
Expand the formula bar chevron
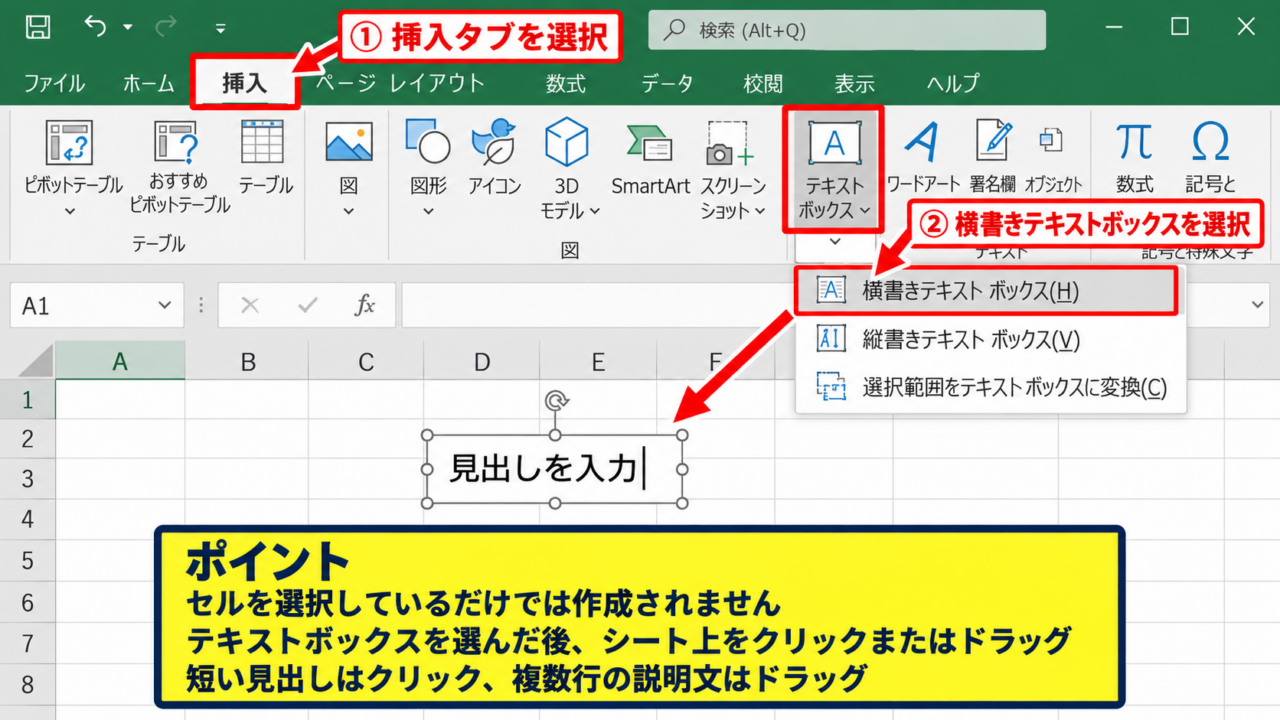(x=1258, y=305)
